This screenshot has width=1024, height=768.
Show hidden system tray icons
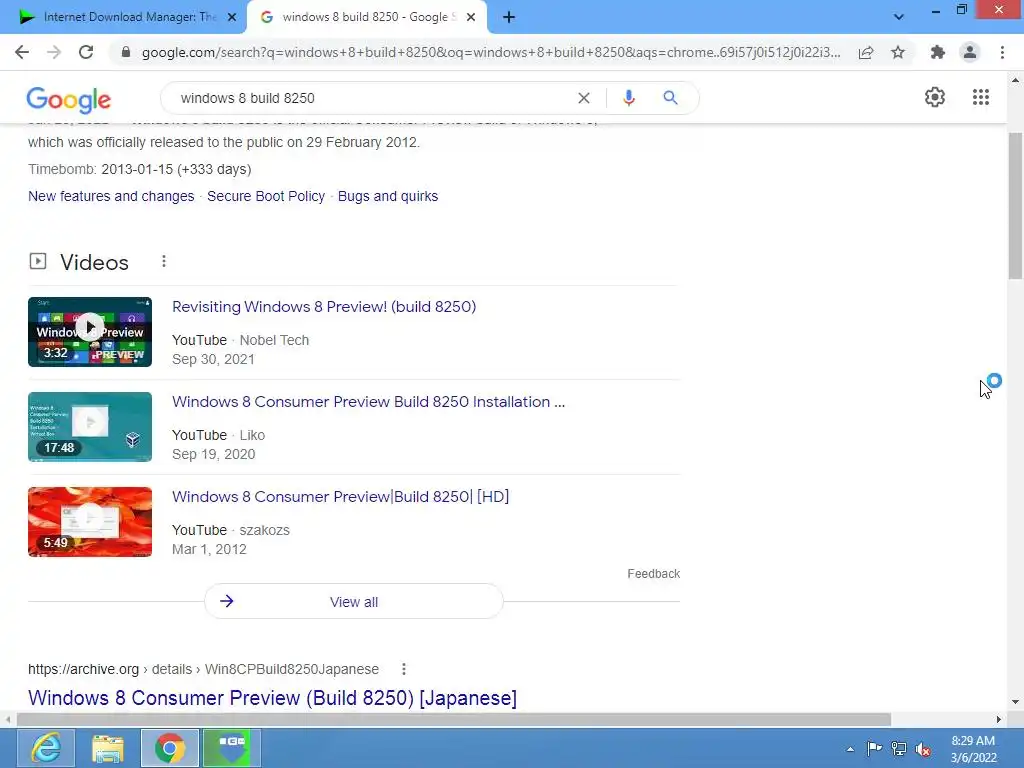click(x=850, y=749)
